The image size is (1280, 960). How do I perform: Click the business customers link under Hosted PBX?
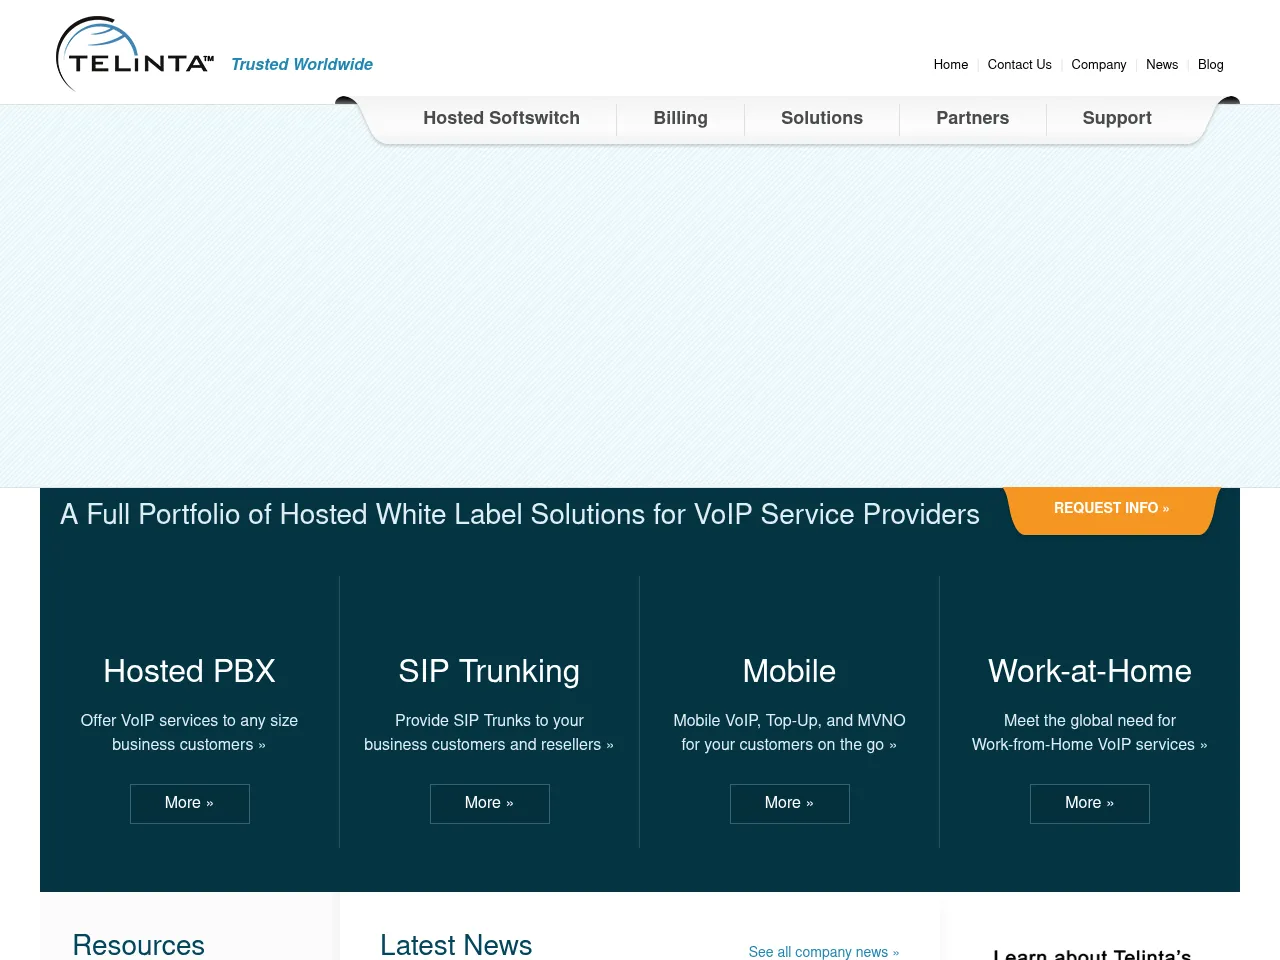click(188, 732)
